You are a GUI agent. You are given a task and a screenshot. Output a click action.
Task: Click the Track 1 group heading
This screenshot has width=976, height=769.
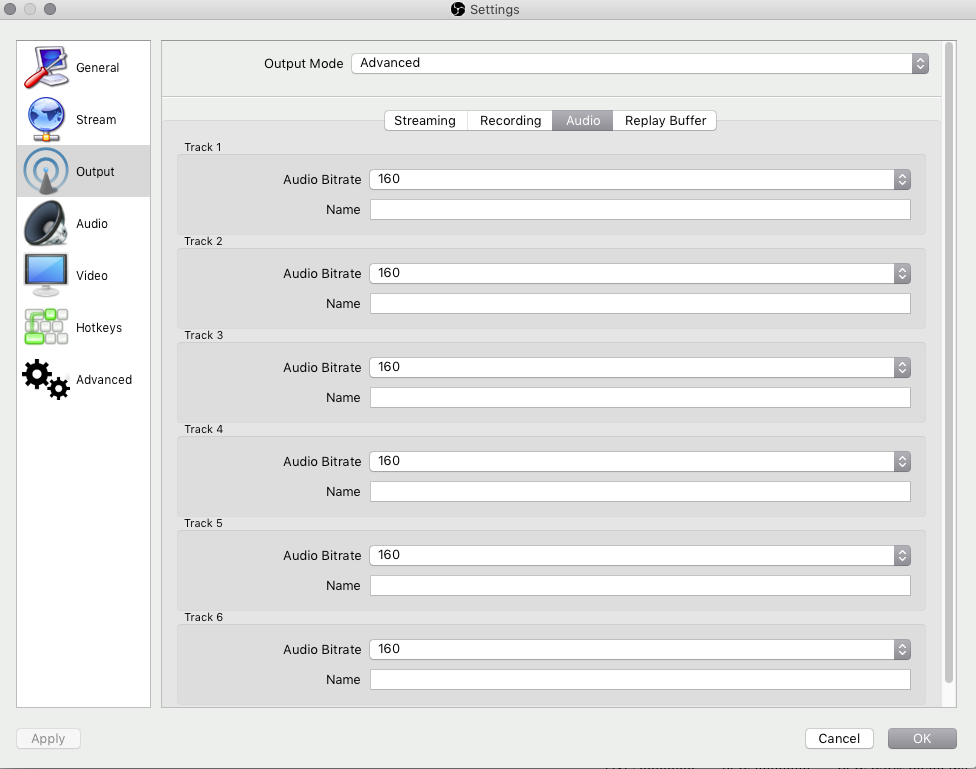coord(203,147)
